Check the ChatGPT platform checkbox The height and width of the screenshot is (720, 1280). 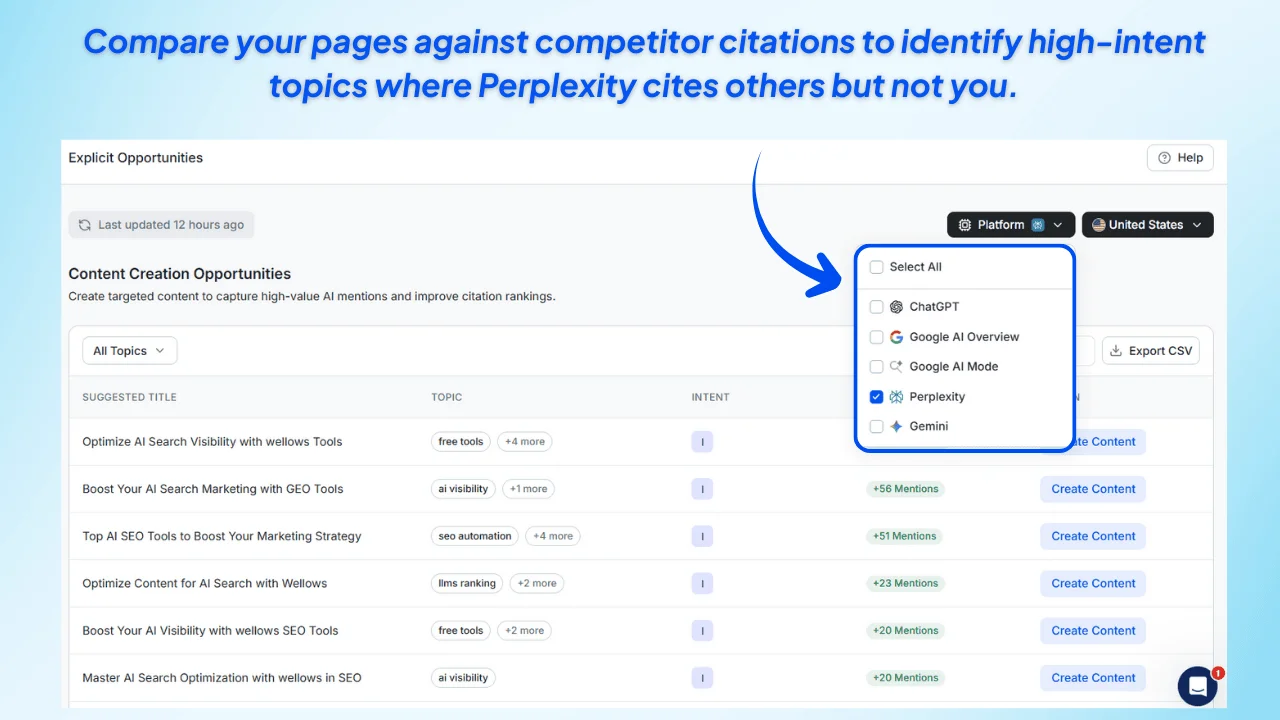[x=876, y=306]
